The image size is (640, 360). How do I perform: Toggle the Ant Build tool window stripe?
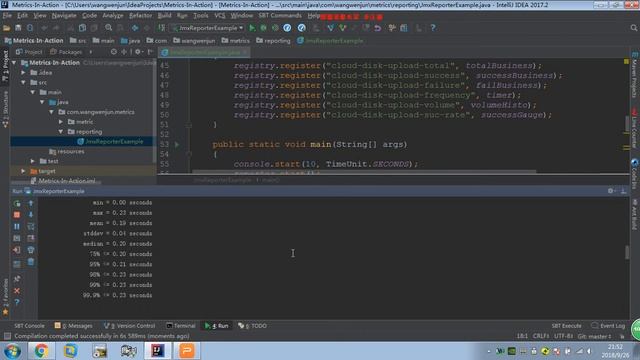(634, 214)
